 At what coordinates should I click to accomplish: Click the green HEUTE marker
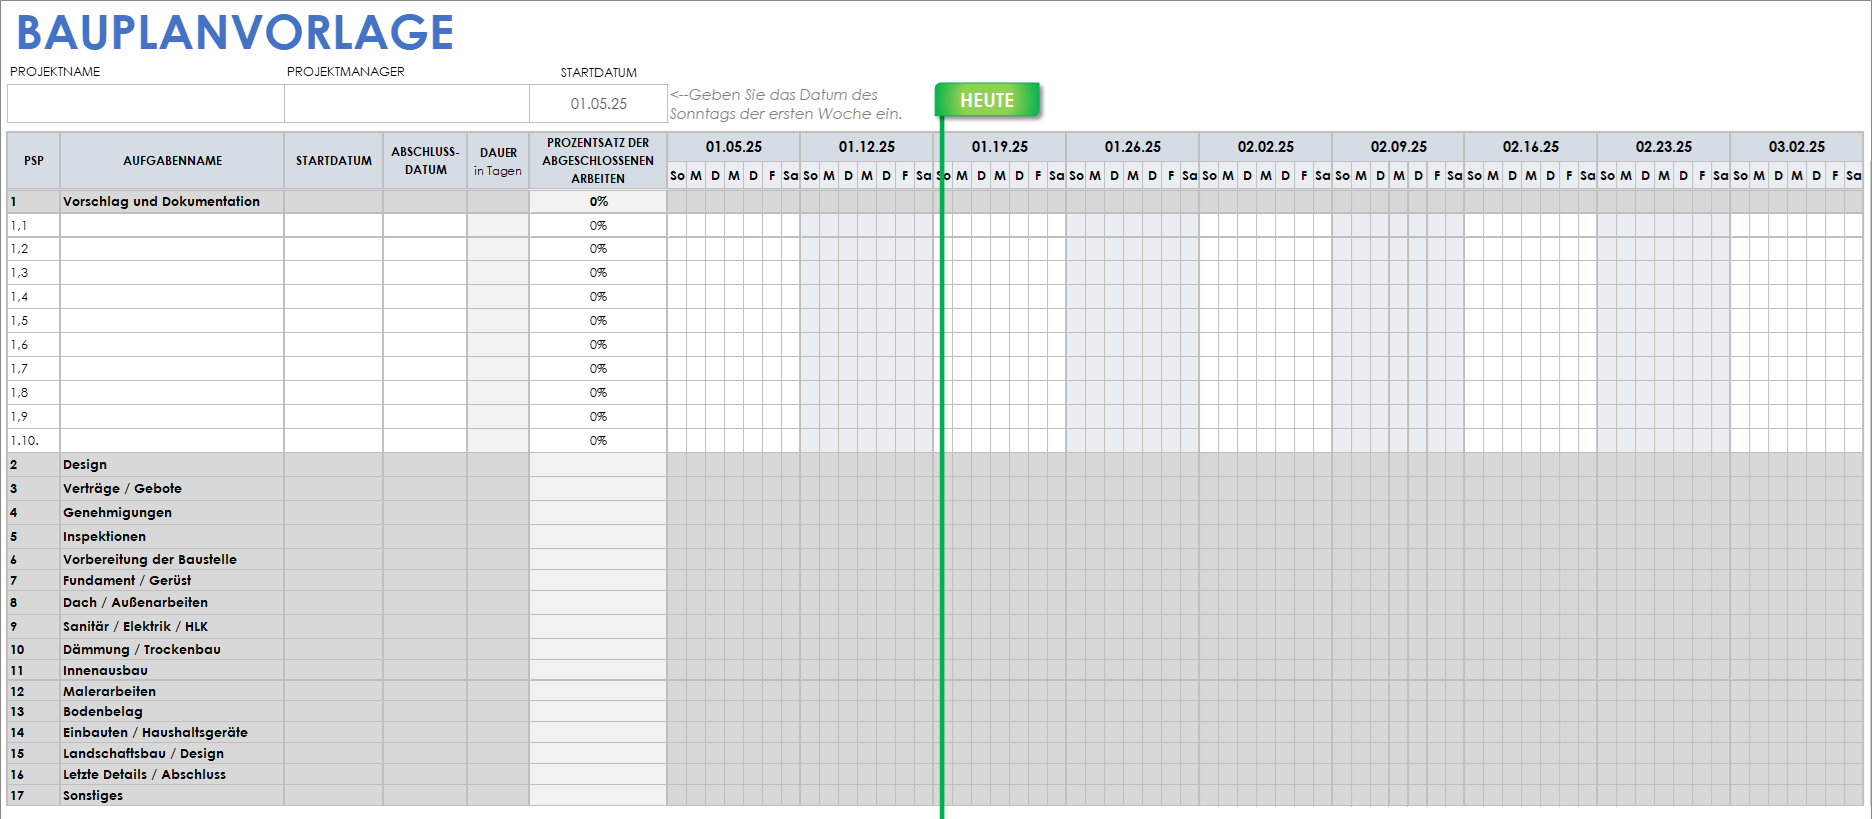coord(987,100)
